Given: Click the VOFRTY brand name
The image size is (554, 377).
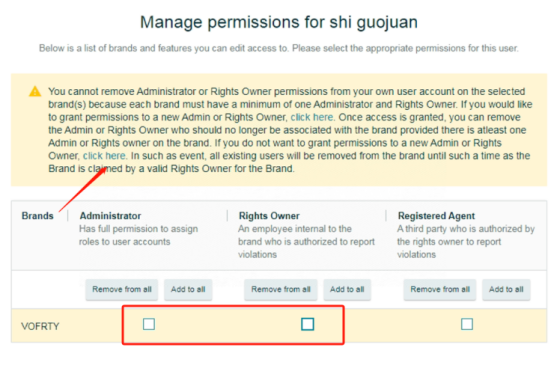Looking at the screenshot, I should coord(40,326).
